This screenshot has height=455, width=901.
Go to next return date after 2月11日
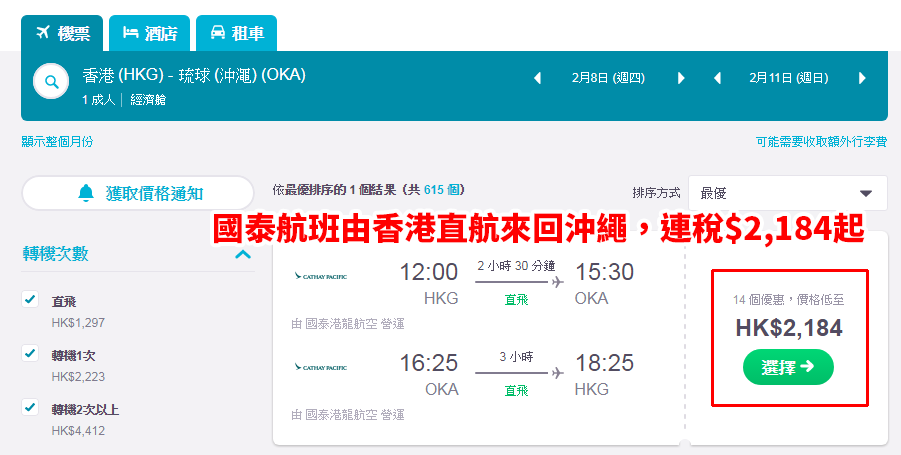[862, 78]
